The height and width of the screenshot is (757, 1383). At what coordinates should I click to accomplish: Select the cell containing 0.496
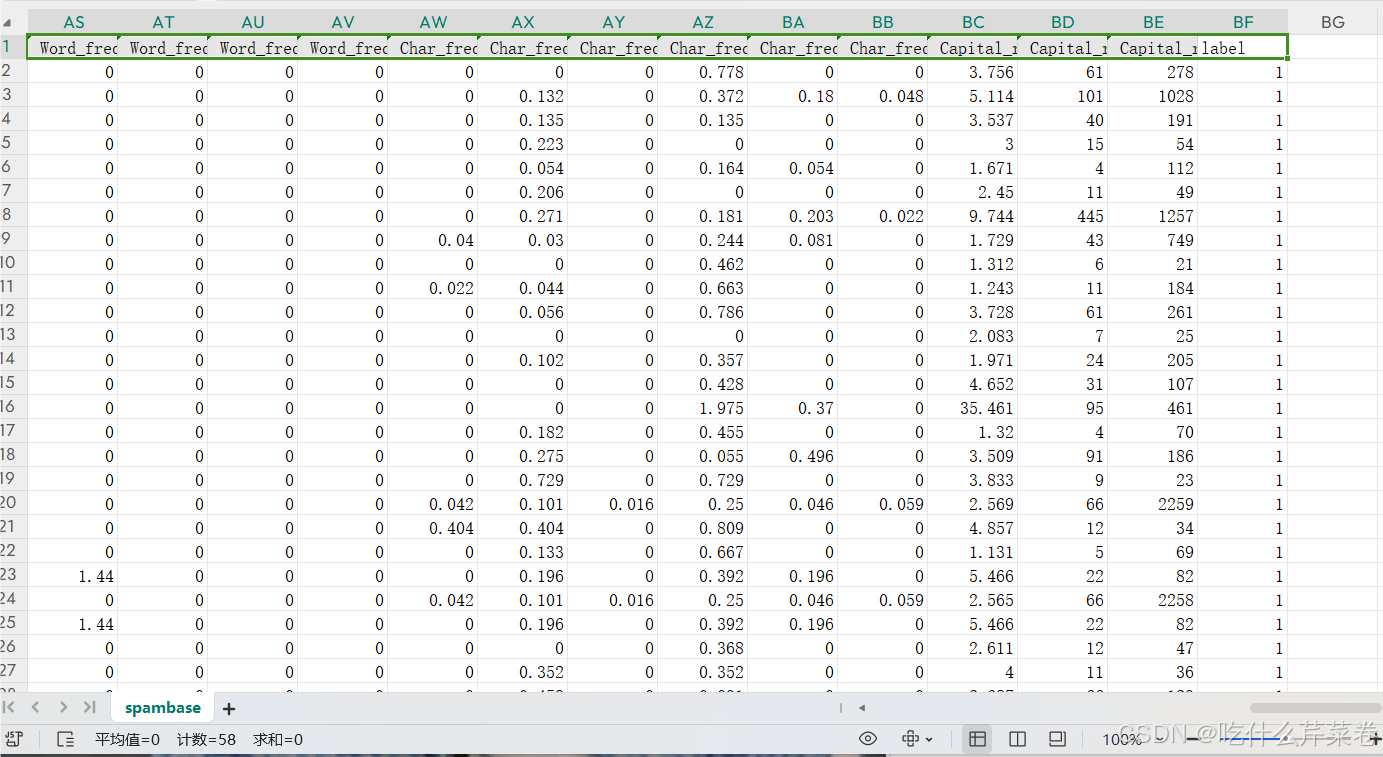[793, 456]
